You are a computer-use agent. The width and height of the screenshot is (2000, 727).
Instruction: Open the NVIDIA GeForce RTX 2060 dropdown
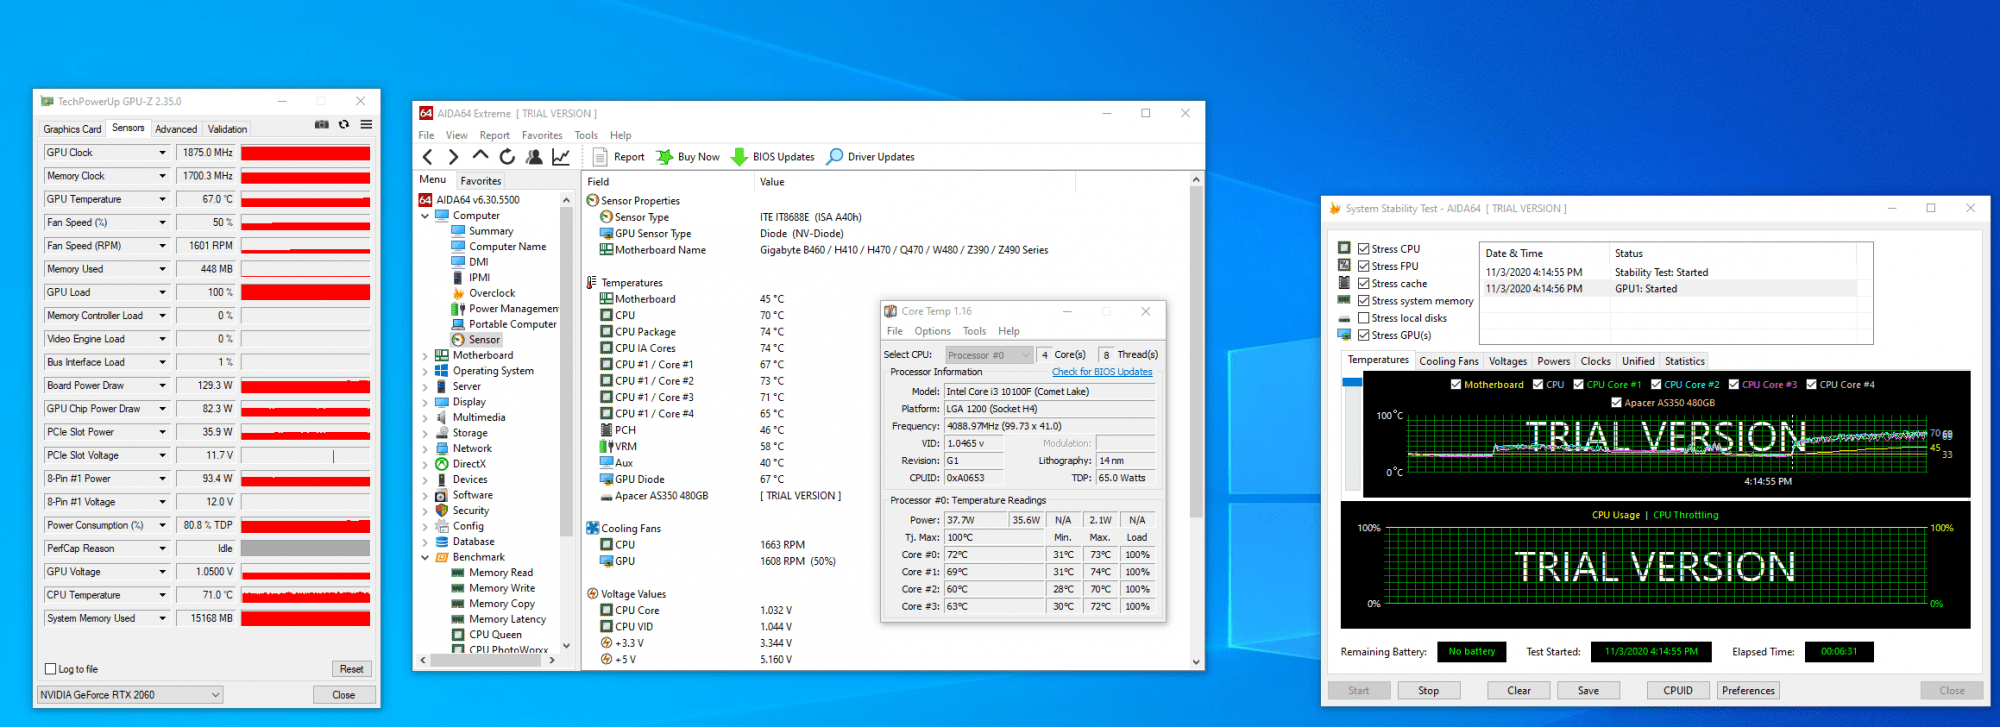pyautogui.click(x=129, y=695)
